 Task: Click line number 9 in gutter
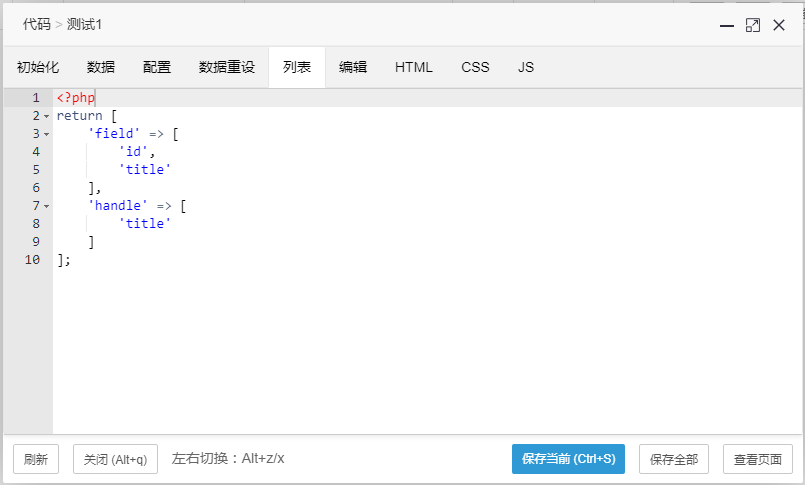click(x=36, y=242)
